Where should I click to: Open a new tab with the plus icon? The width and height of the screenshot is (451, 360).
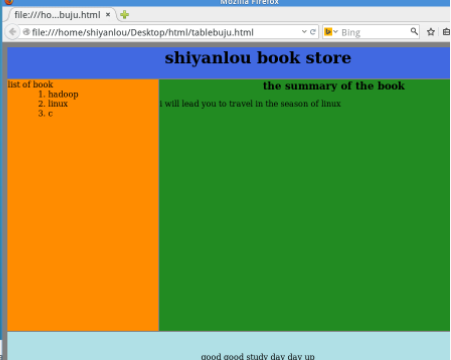click(x=125, y=15)
